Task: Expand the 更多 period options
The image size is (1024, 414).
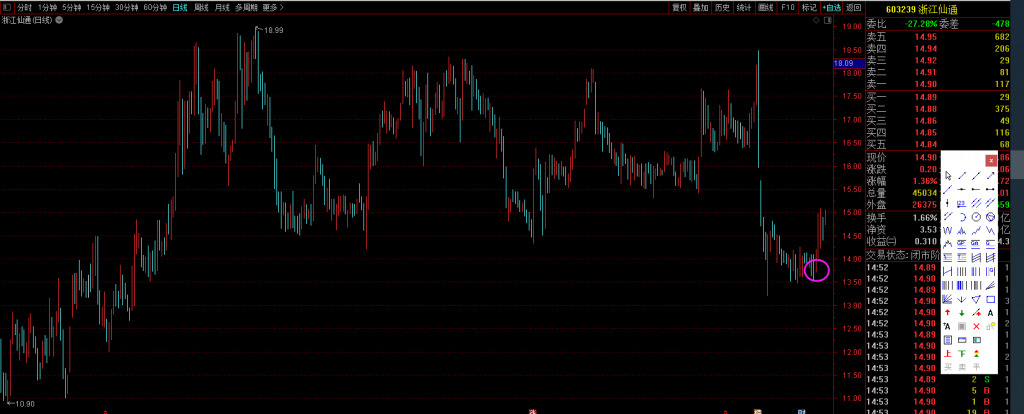Action: point(270,7)
